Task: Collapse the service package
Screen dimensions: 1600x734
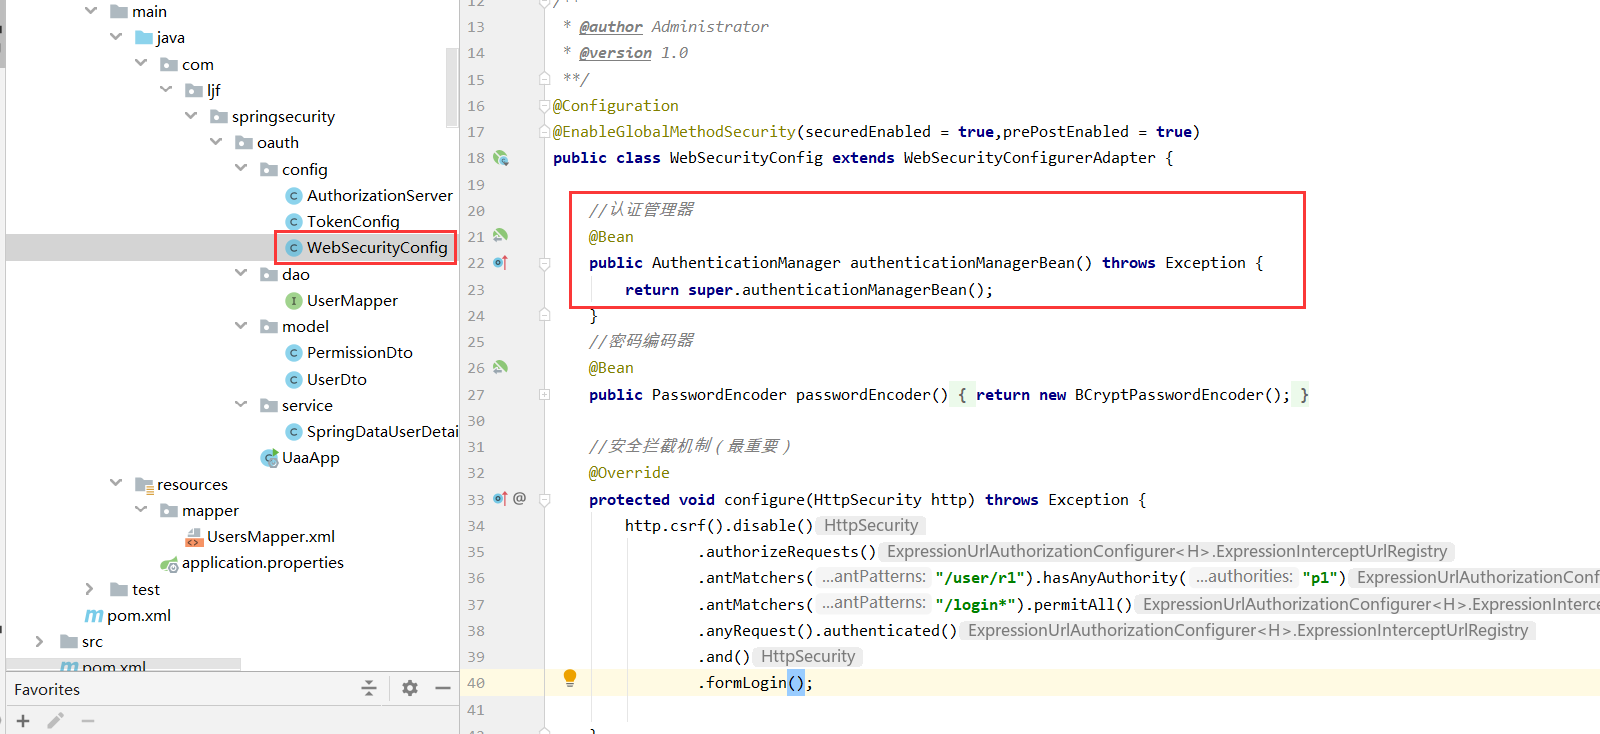Action: pos(241,404)
